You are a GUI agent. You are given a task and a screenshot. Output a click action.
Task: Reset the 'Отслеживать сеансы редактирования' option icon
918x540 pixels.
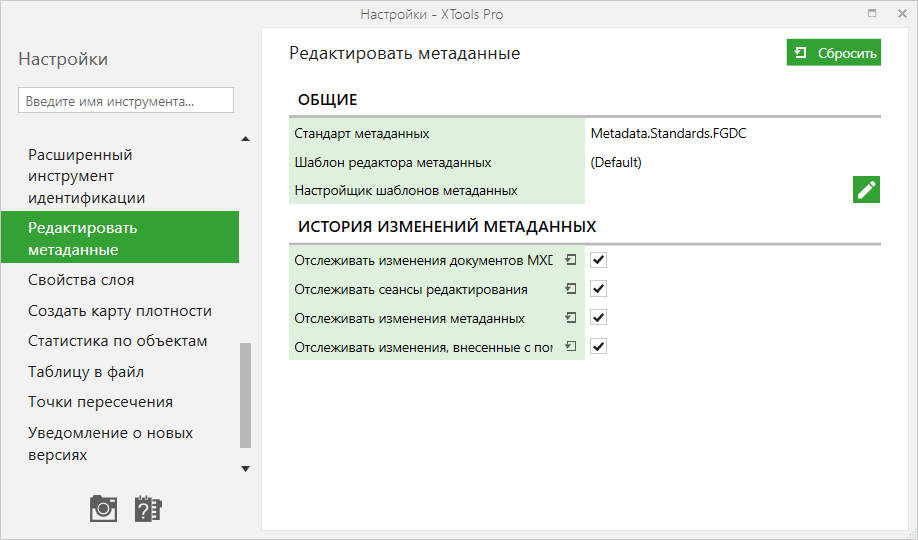click(570, 289)
